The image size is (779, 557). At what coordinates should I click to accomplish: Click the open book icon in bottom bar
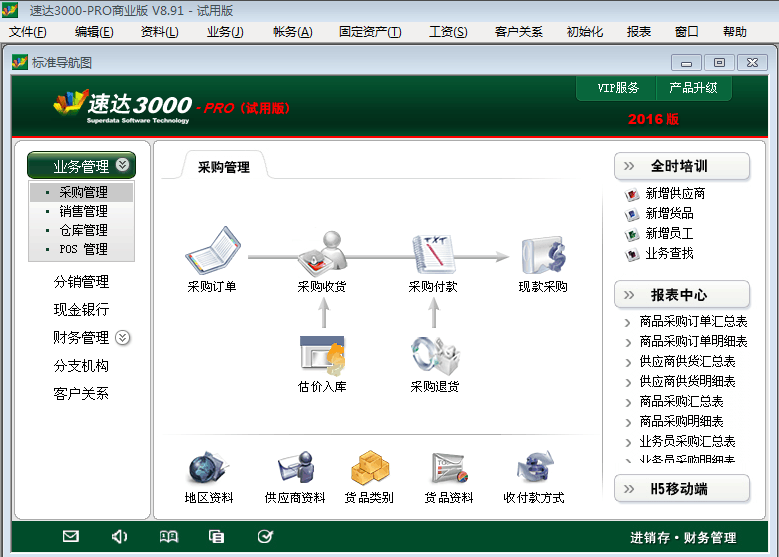168,536
